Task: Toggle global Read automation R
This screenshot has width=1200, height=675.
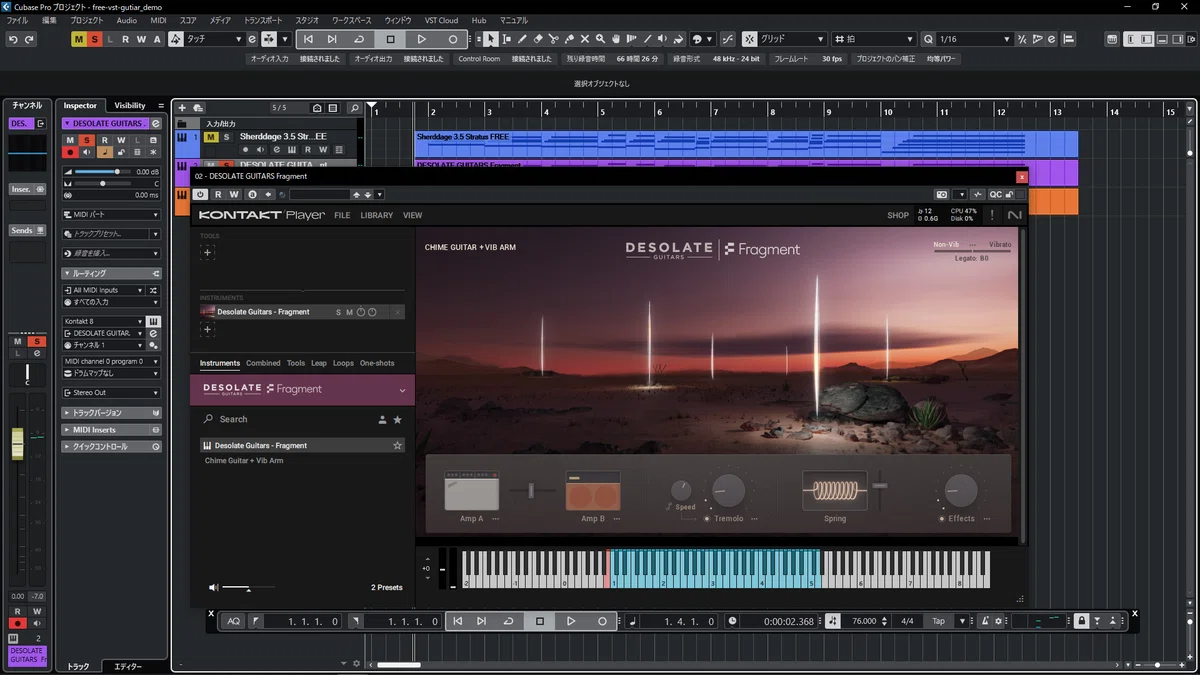Action: pos(126,39)
